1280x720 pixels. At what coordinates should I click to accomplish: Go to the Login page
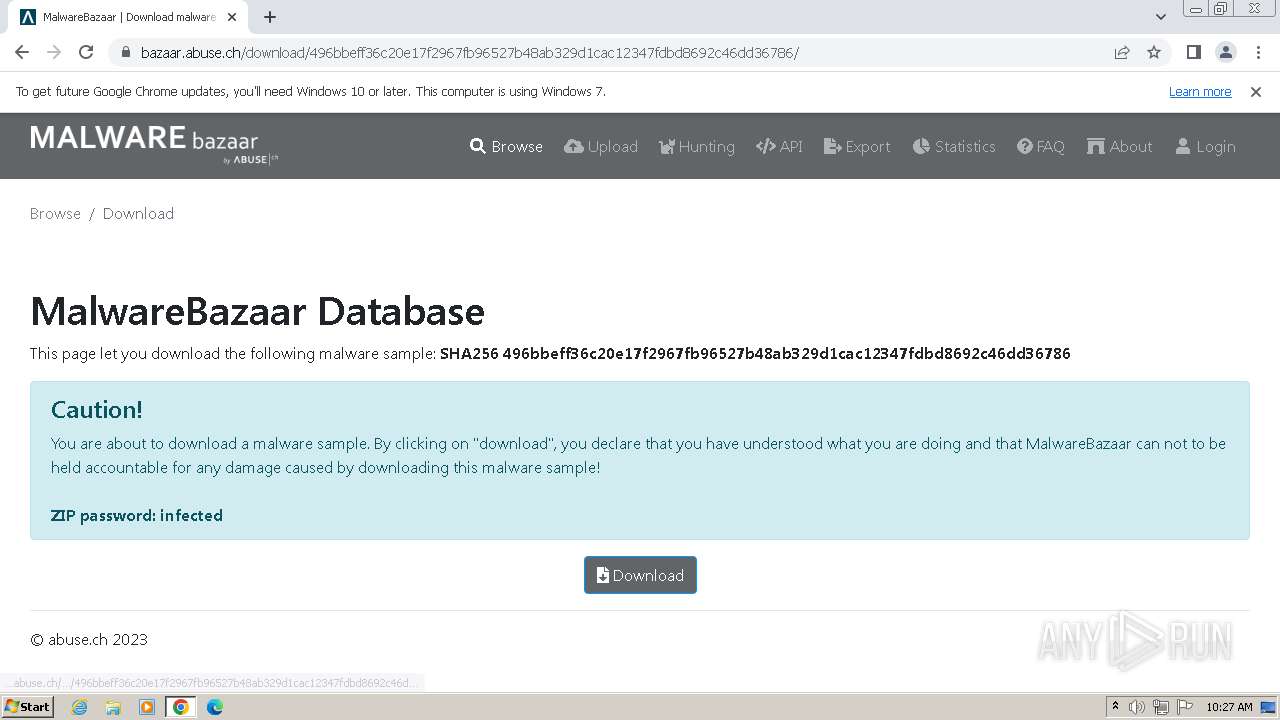[1205, 146]
